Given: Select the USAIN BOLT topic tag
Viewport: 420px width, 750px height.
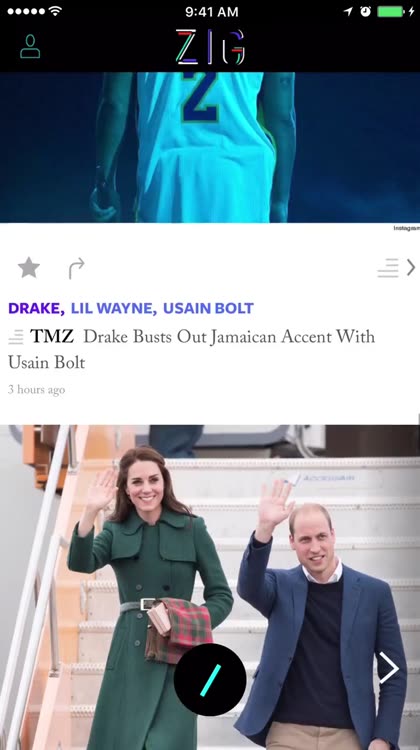Looking at the screenshot, I should (208, 309).
